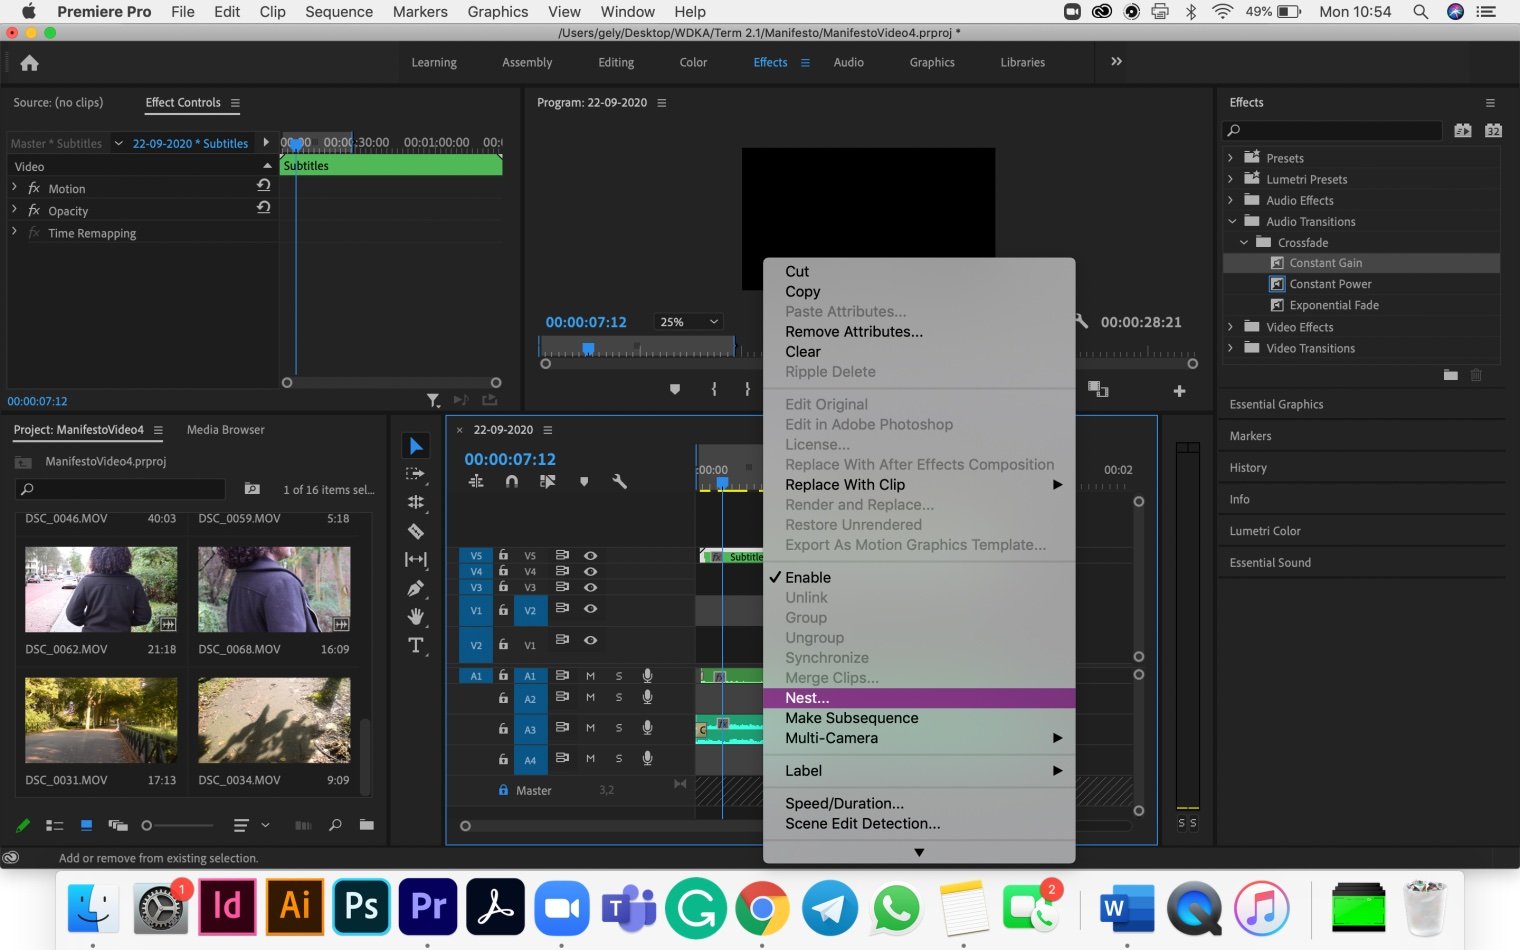The width and height of the screenshot is (1520, 950).
Task: Open the Sequence menu in menu bar
Action: pos(339,12)
